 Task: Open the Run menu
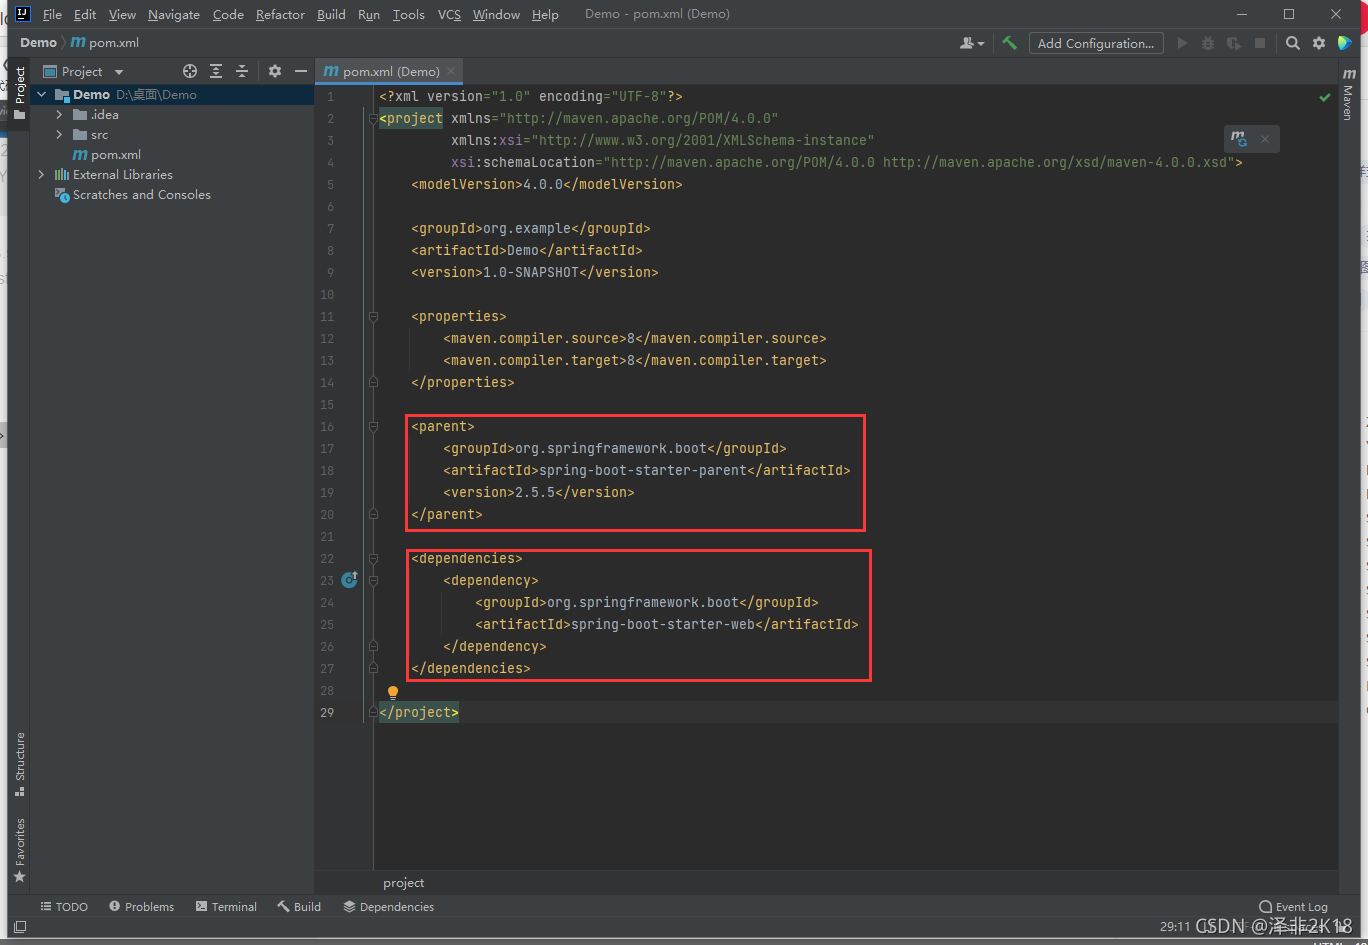click(368, 14)
